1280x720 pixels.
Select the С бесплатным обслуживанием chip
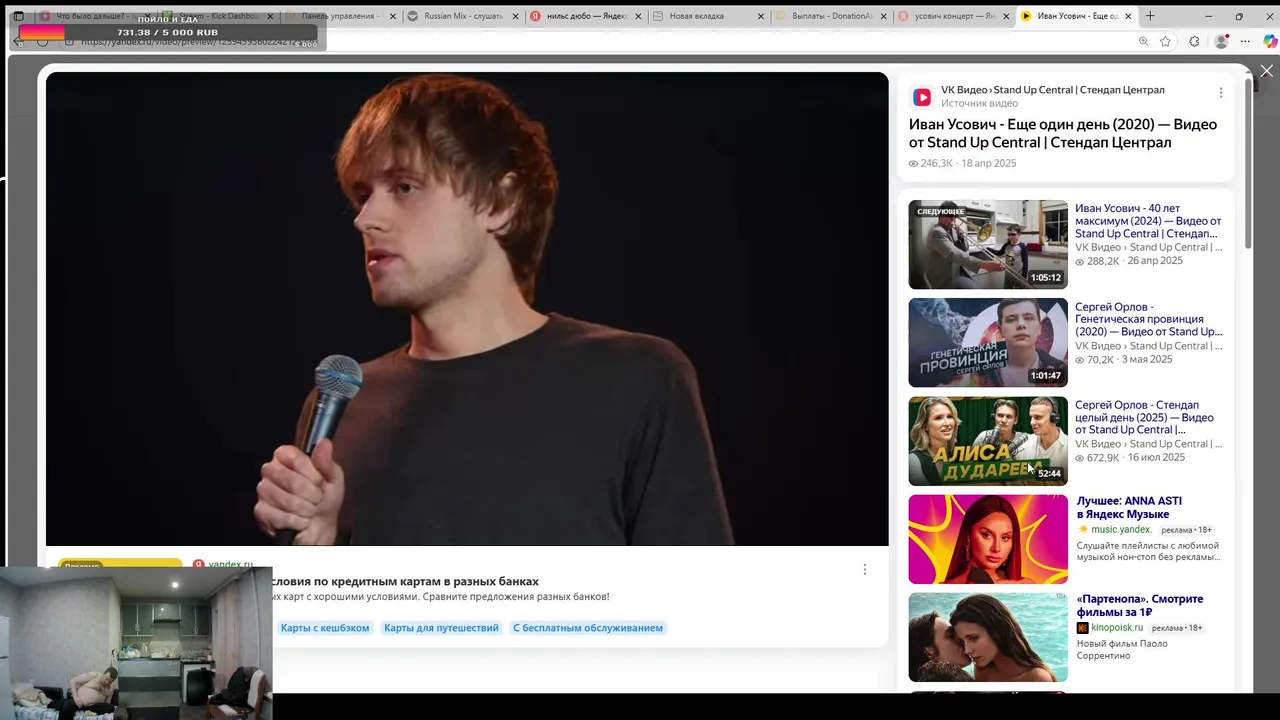click(588, 628)
